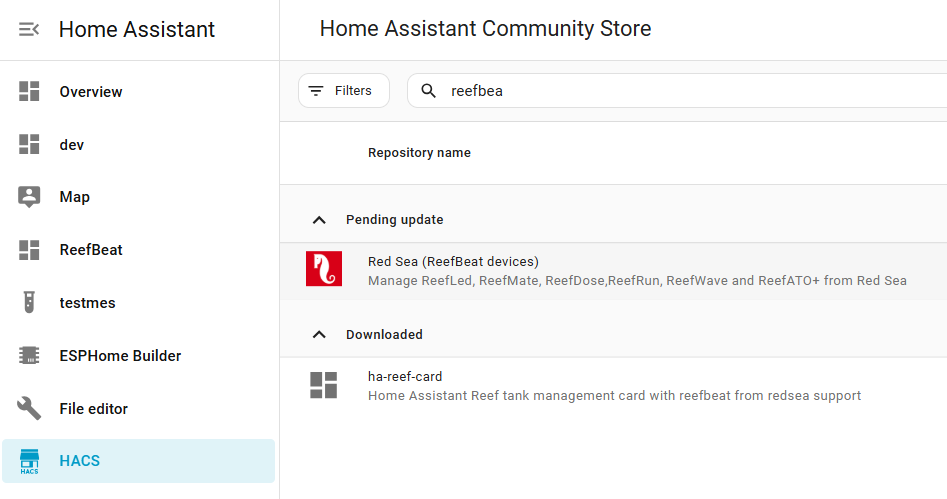Click the search field containing reefbea
The height and width of the screenshot is (499, 947).
click(x=677, y=91)
